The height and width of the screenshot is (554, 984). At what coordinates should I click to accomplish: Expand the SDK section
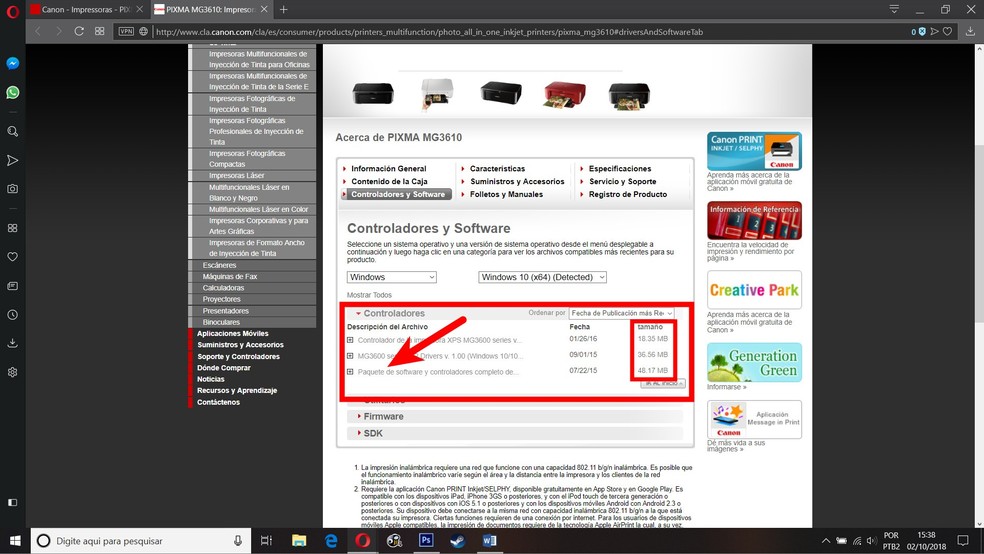pyautogui.click(x=370, y=434)
